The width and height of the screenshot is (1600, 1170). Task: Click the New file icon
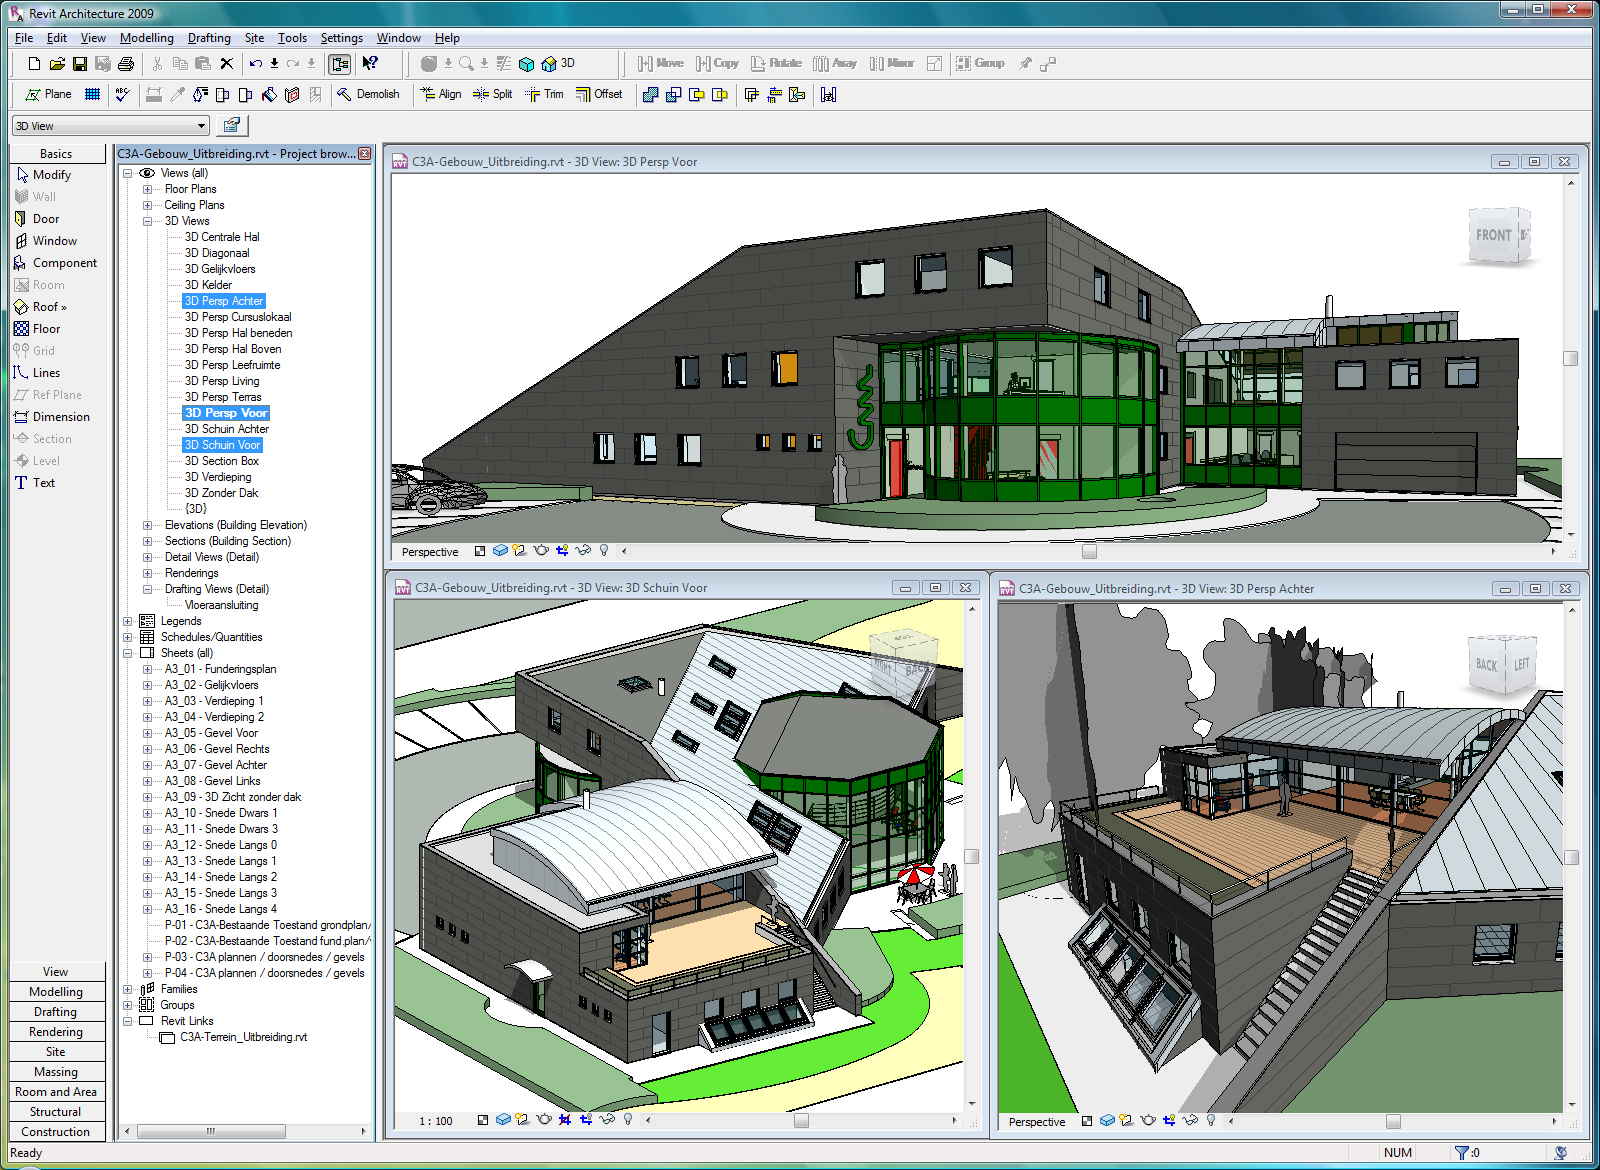click(34, 64)
